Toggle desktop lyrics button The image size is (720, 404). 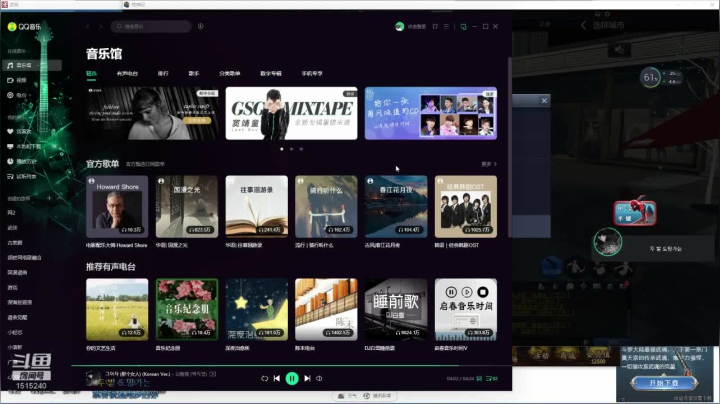479,378
